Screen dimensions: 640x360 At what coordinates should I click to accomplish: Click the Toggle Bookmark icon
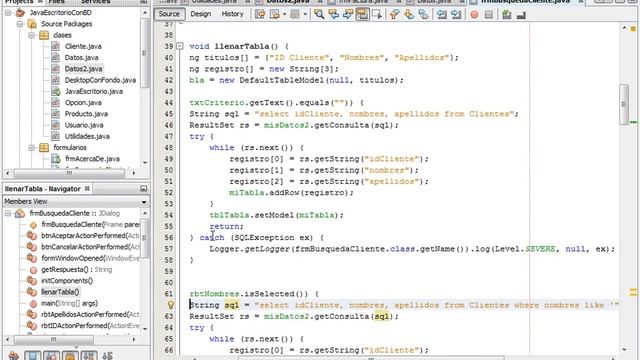point(424,15)
